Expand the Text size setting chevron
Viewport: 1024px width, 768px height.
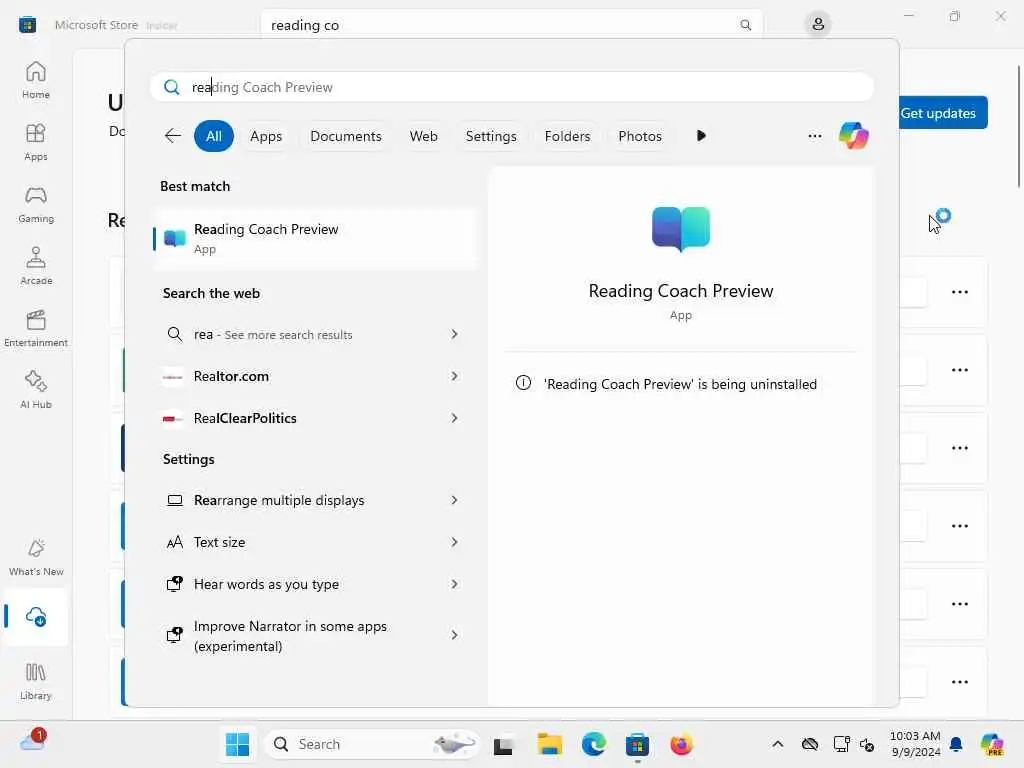[454, 542]
